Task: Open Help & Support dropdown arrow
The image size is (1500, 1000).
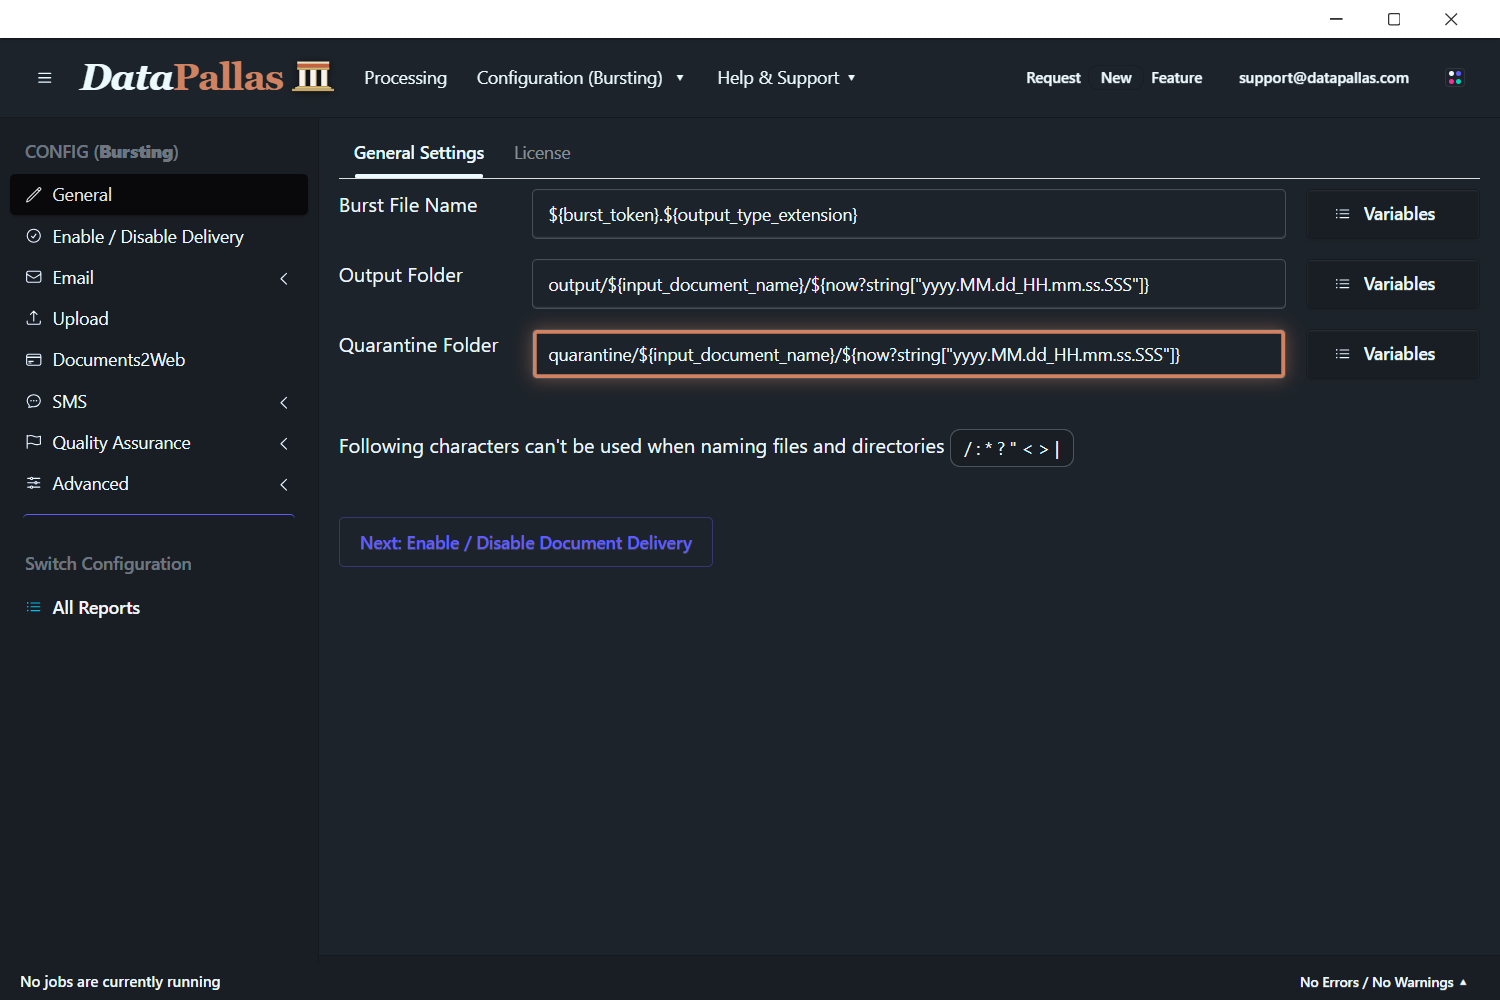Action: click(852, 78)
